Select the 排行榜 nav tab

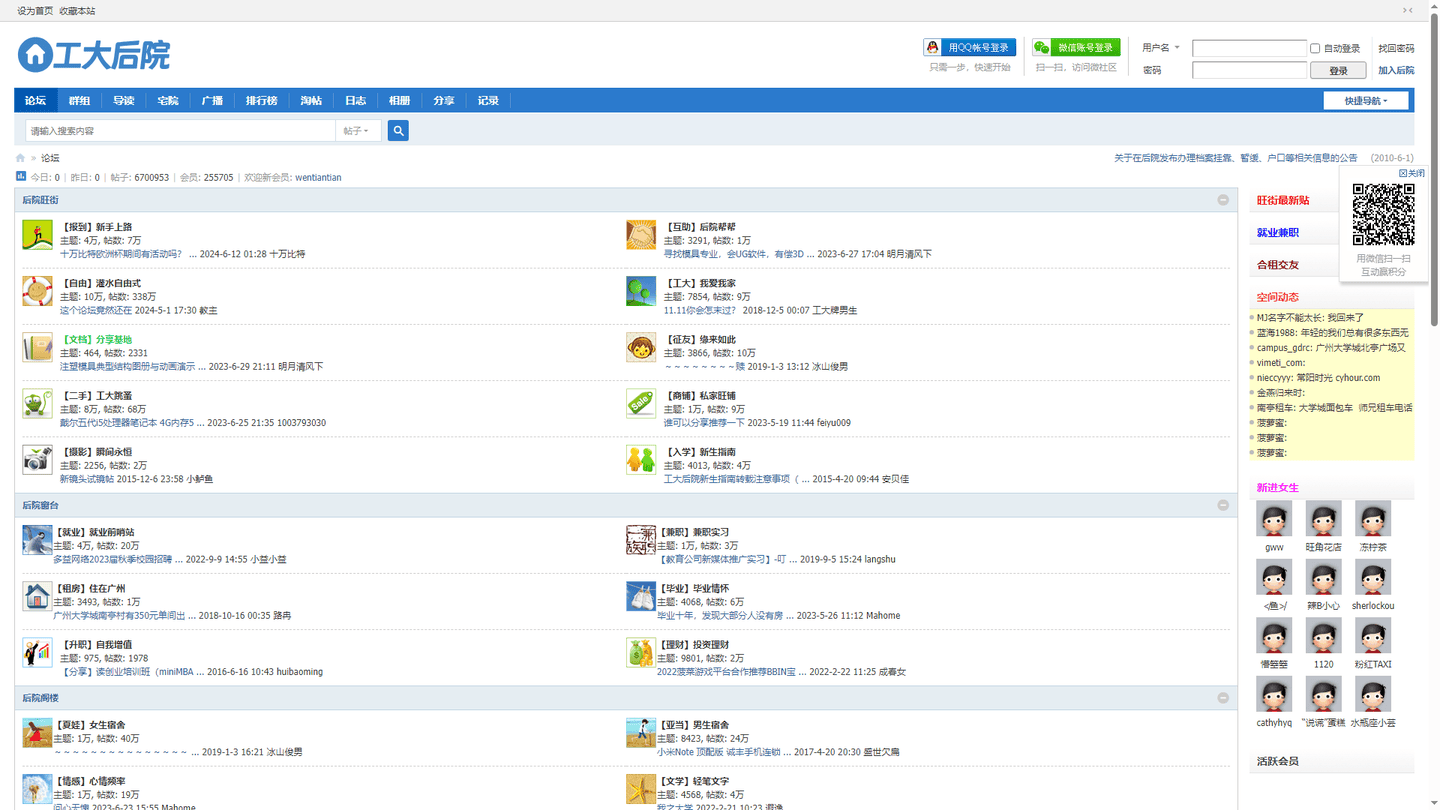coord(262,101)
